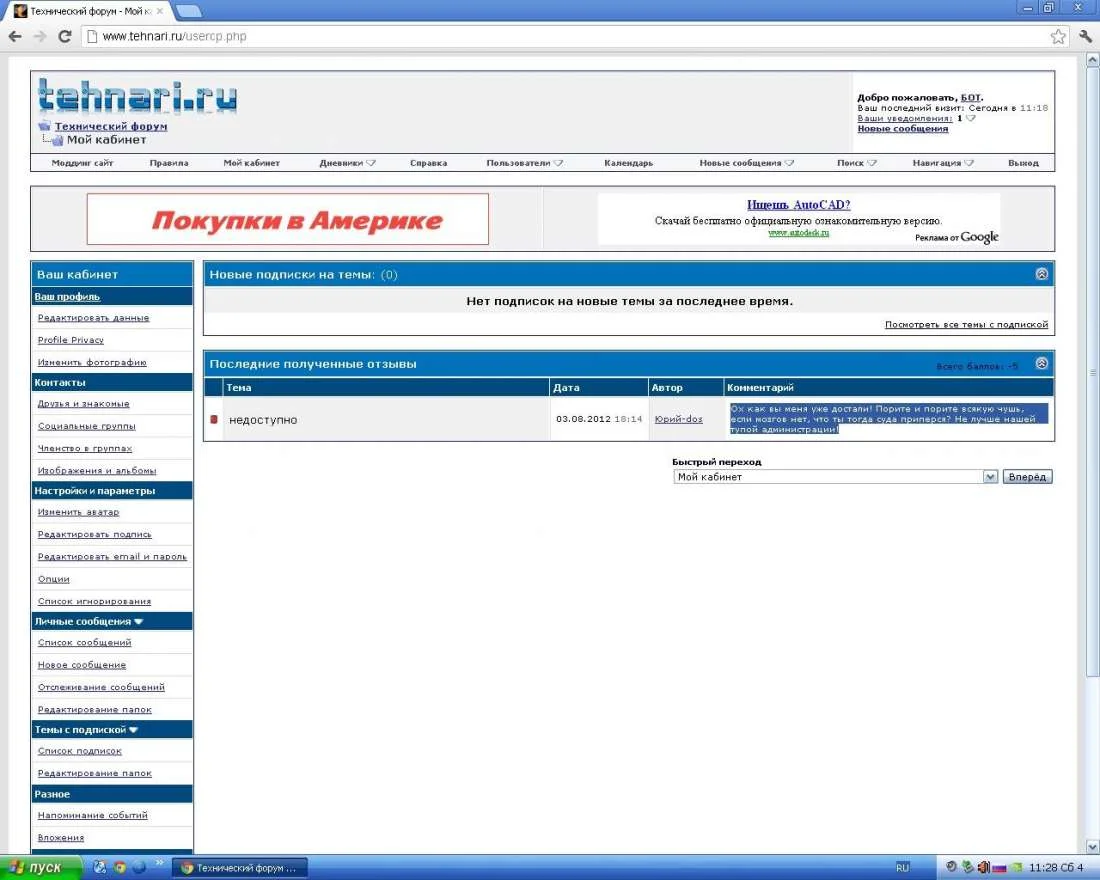
Task: Open the БОТ username link
Action: (x=970, y=98)
